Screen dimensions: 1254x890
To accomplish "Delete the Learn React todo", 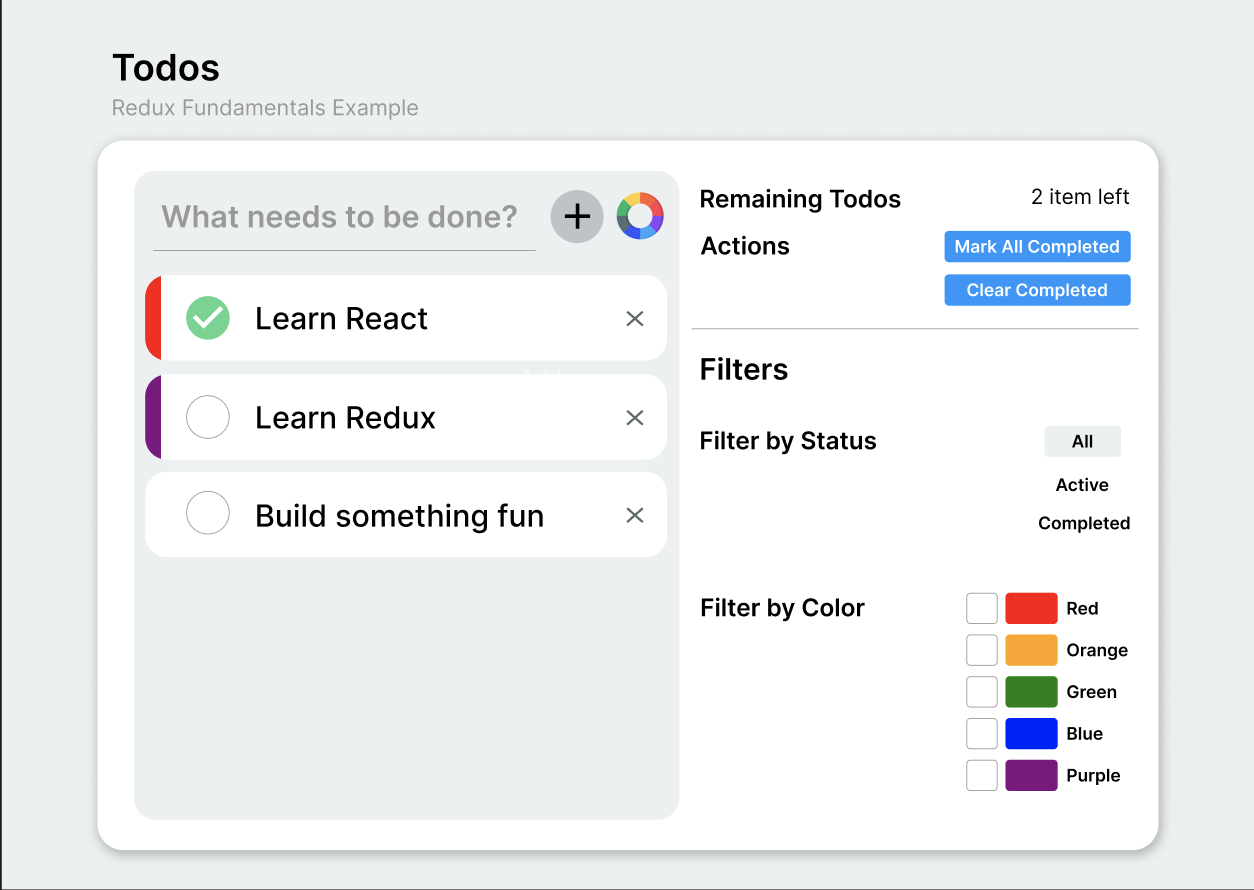I will pos(634,319).
